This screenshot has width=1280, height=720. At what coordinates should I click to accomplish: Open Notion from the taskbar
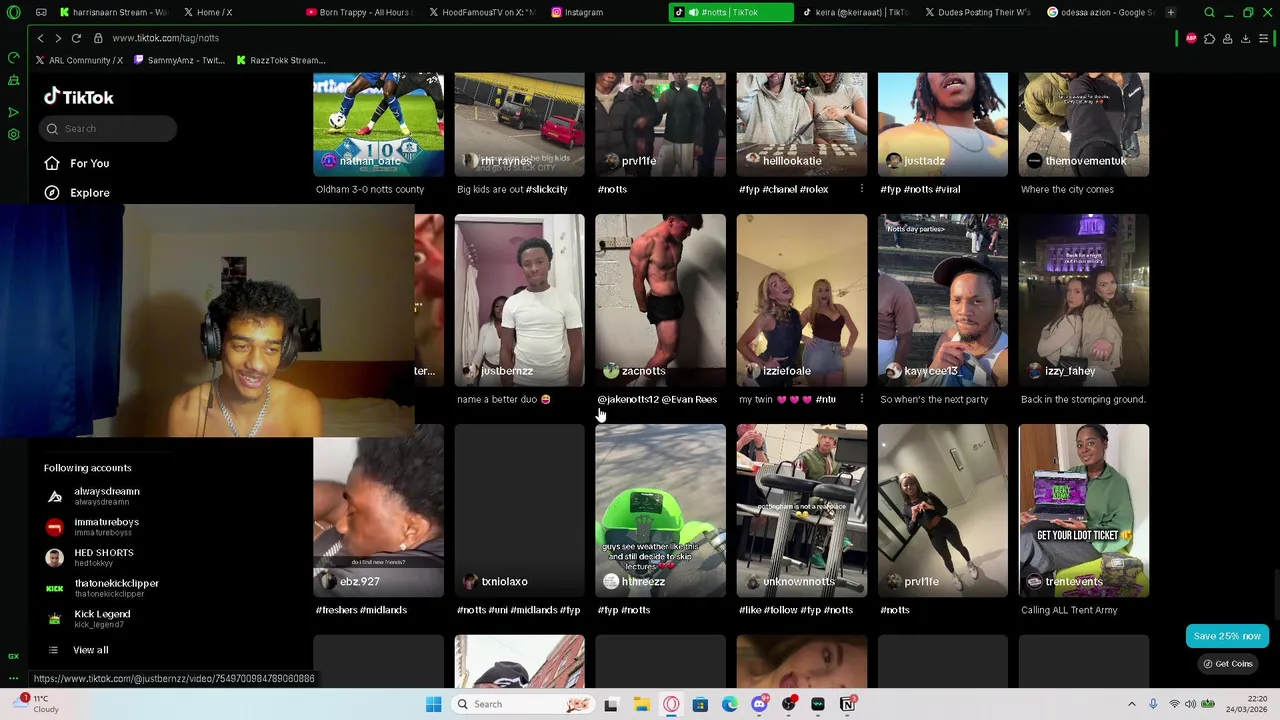(x=847, y=704)
